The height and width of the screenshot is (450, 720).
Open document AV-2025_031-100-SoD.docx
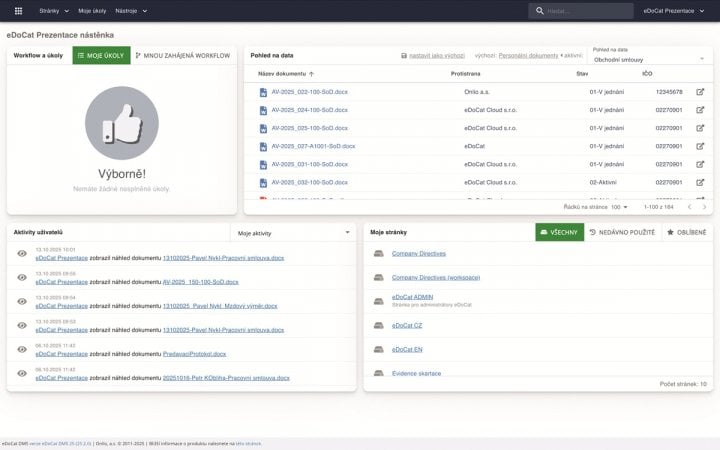click(x=309, y=164)
